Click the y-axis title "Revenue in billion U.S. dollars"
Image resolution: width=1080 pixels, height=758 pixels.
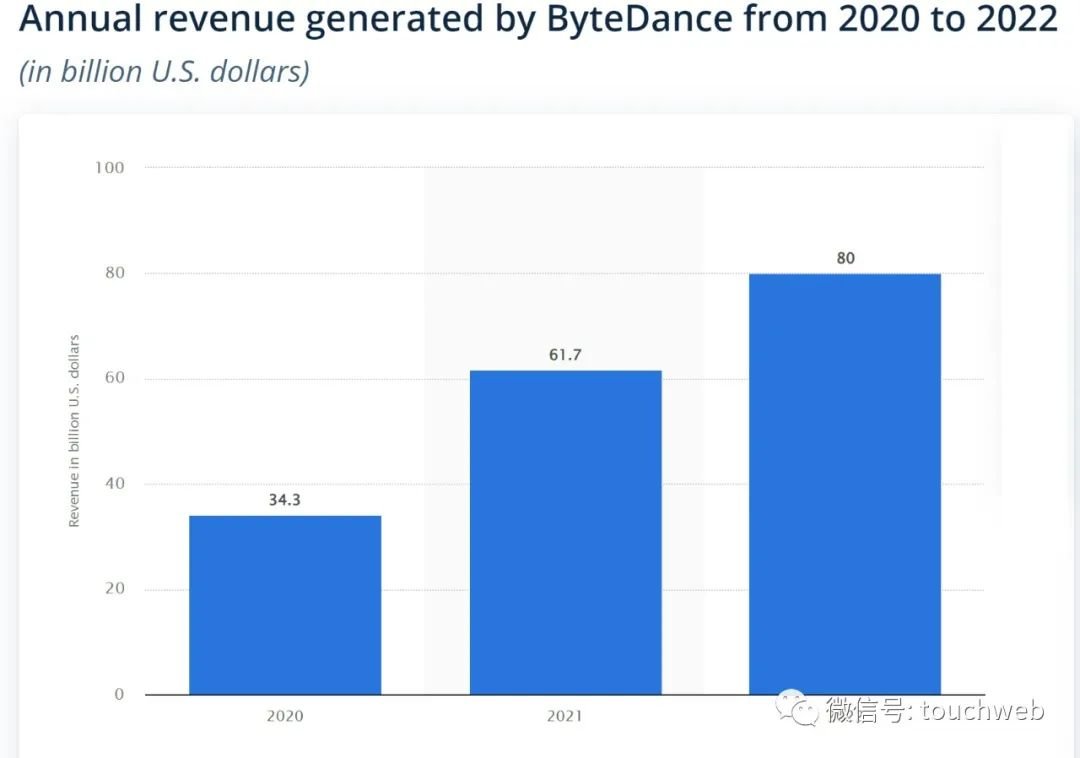click(x=74, y=431)
